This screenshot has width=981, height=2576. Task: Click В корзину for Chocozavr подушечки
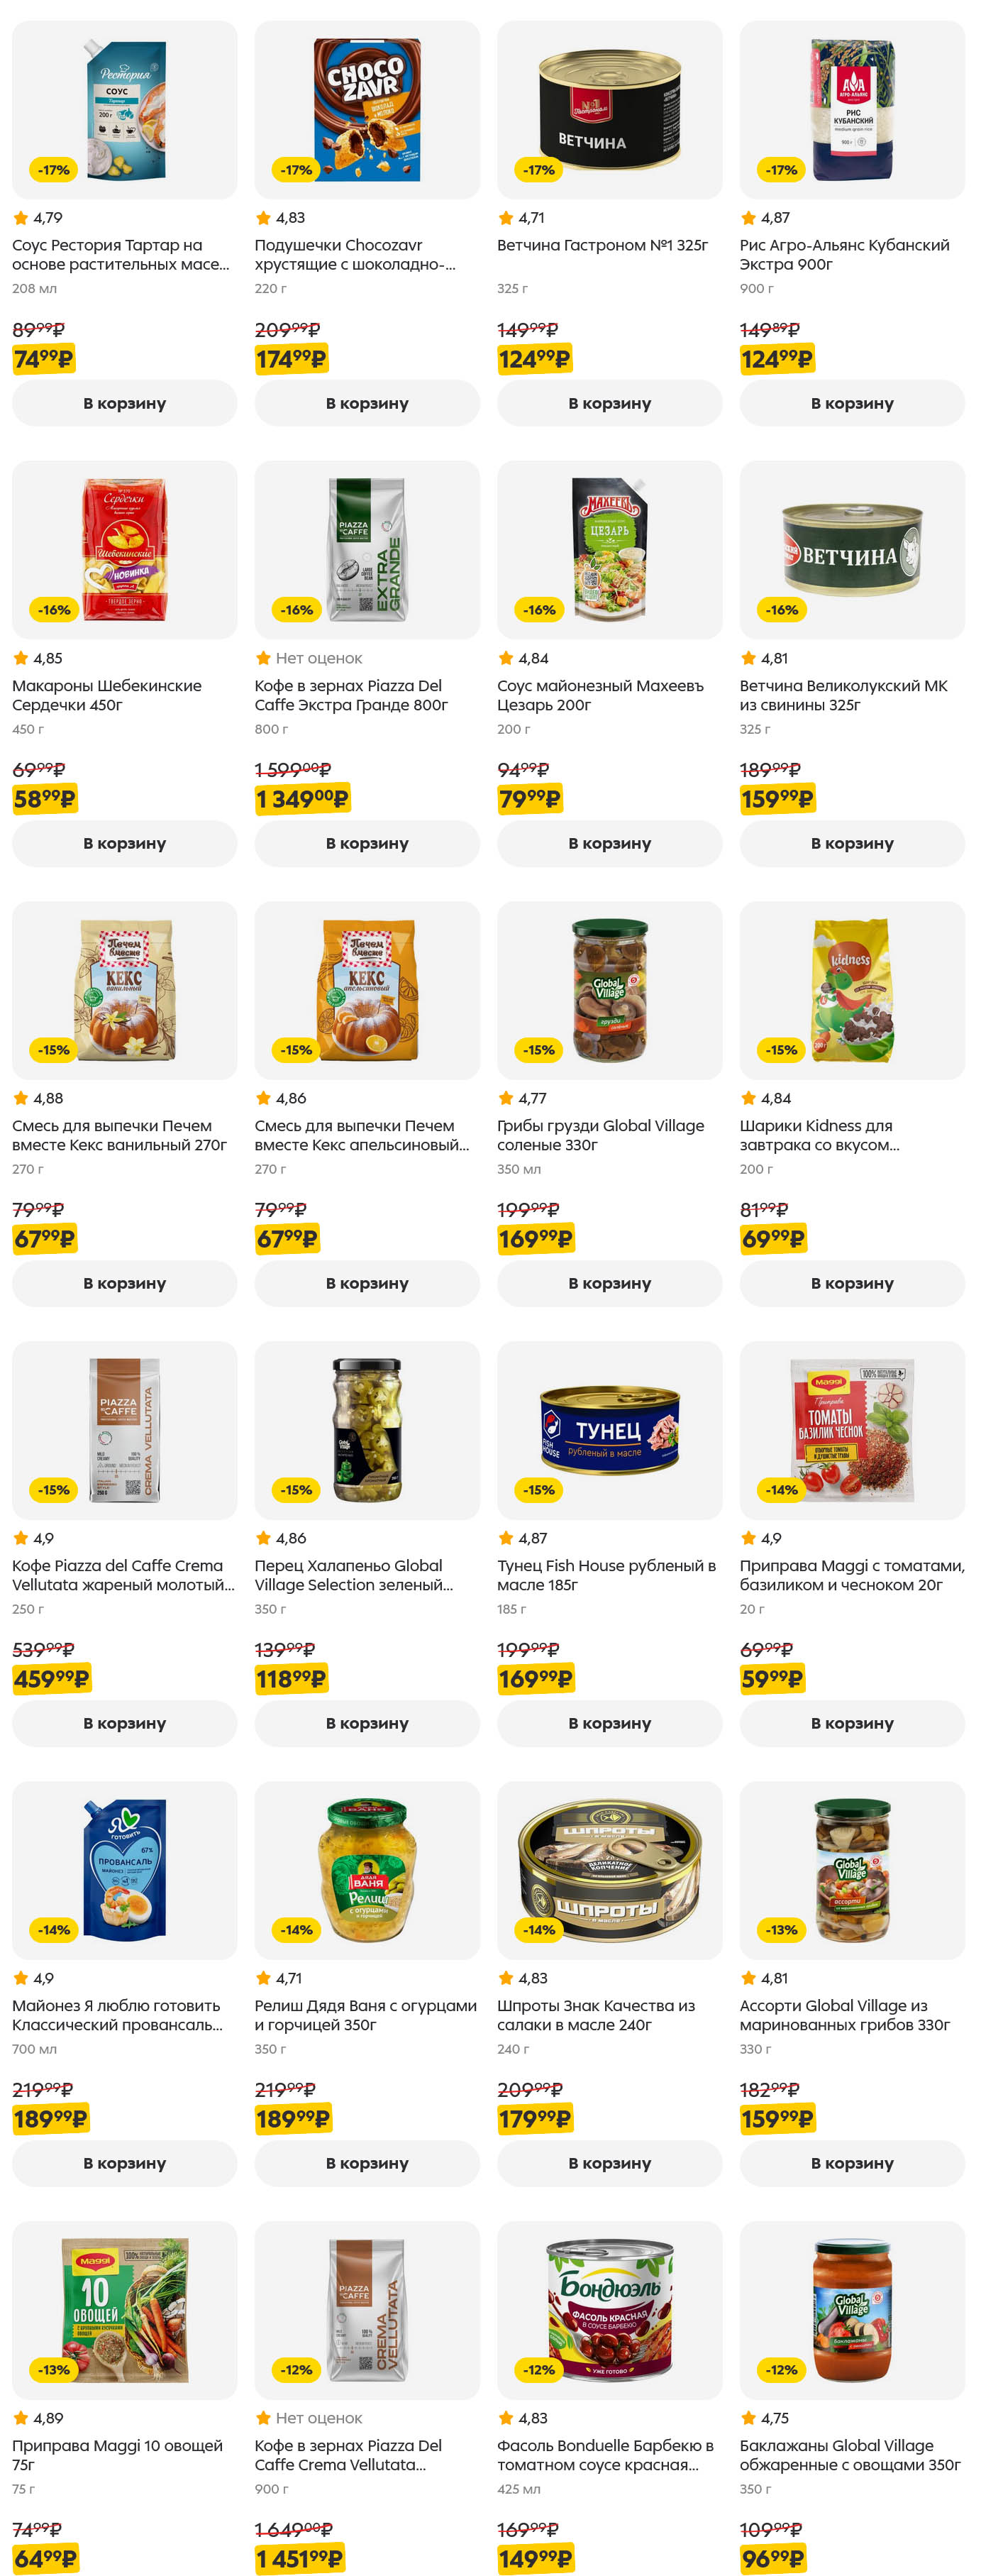367,403
